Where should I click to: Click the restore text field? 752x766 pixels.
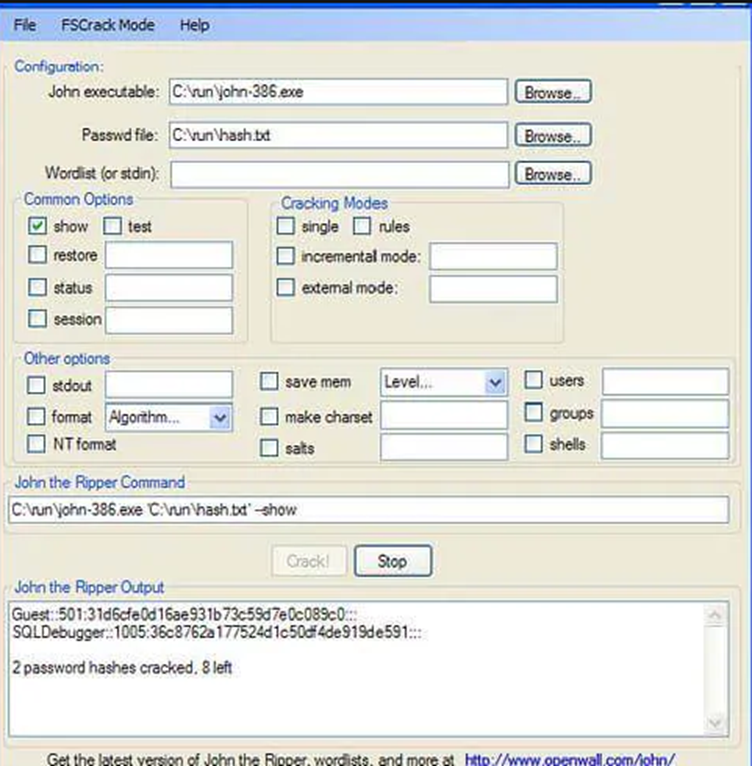click(169, 255)
